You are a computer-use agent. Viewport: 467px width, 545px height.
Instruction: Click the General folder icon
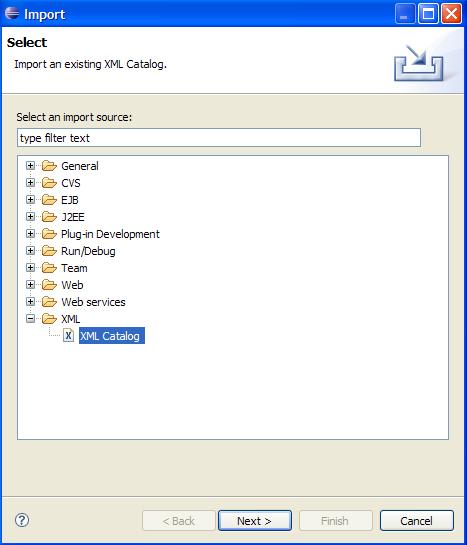(49, 166)
